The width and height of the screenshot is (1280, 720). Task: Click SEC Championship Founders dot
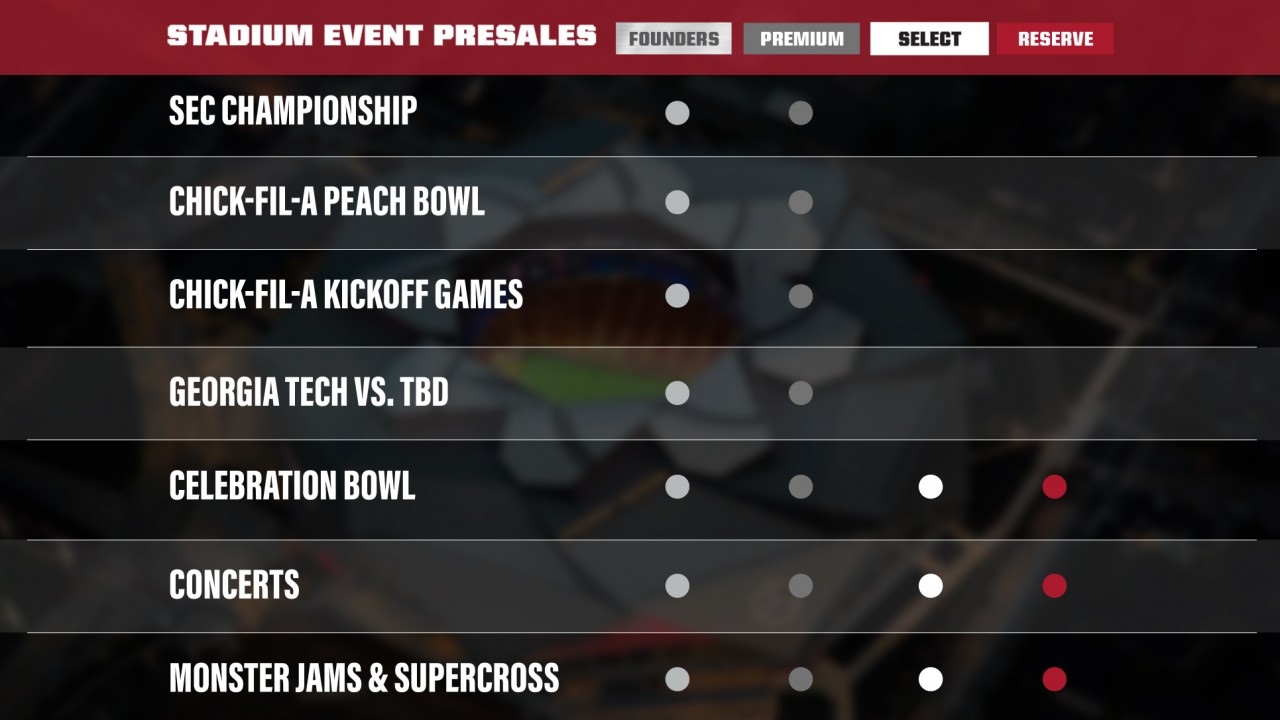677,113
